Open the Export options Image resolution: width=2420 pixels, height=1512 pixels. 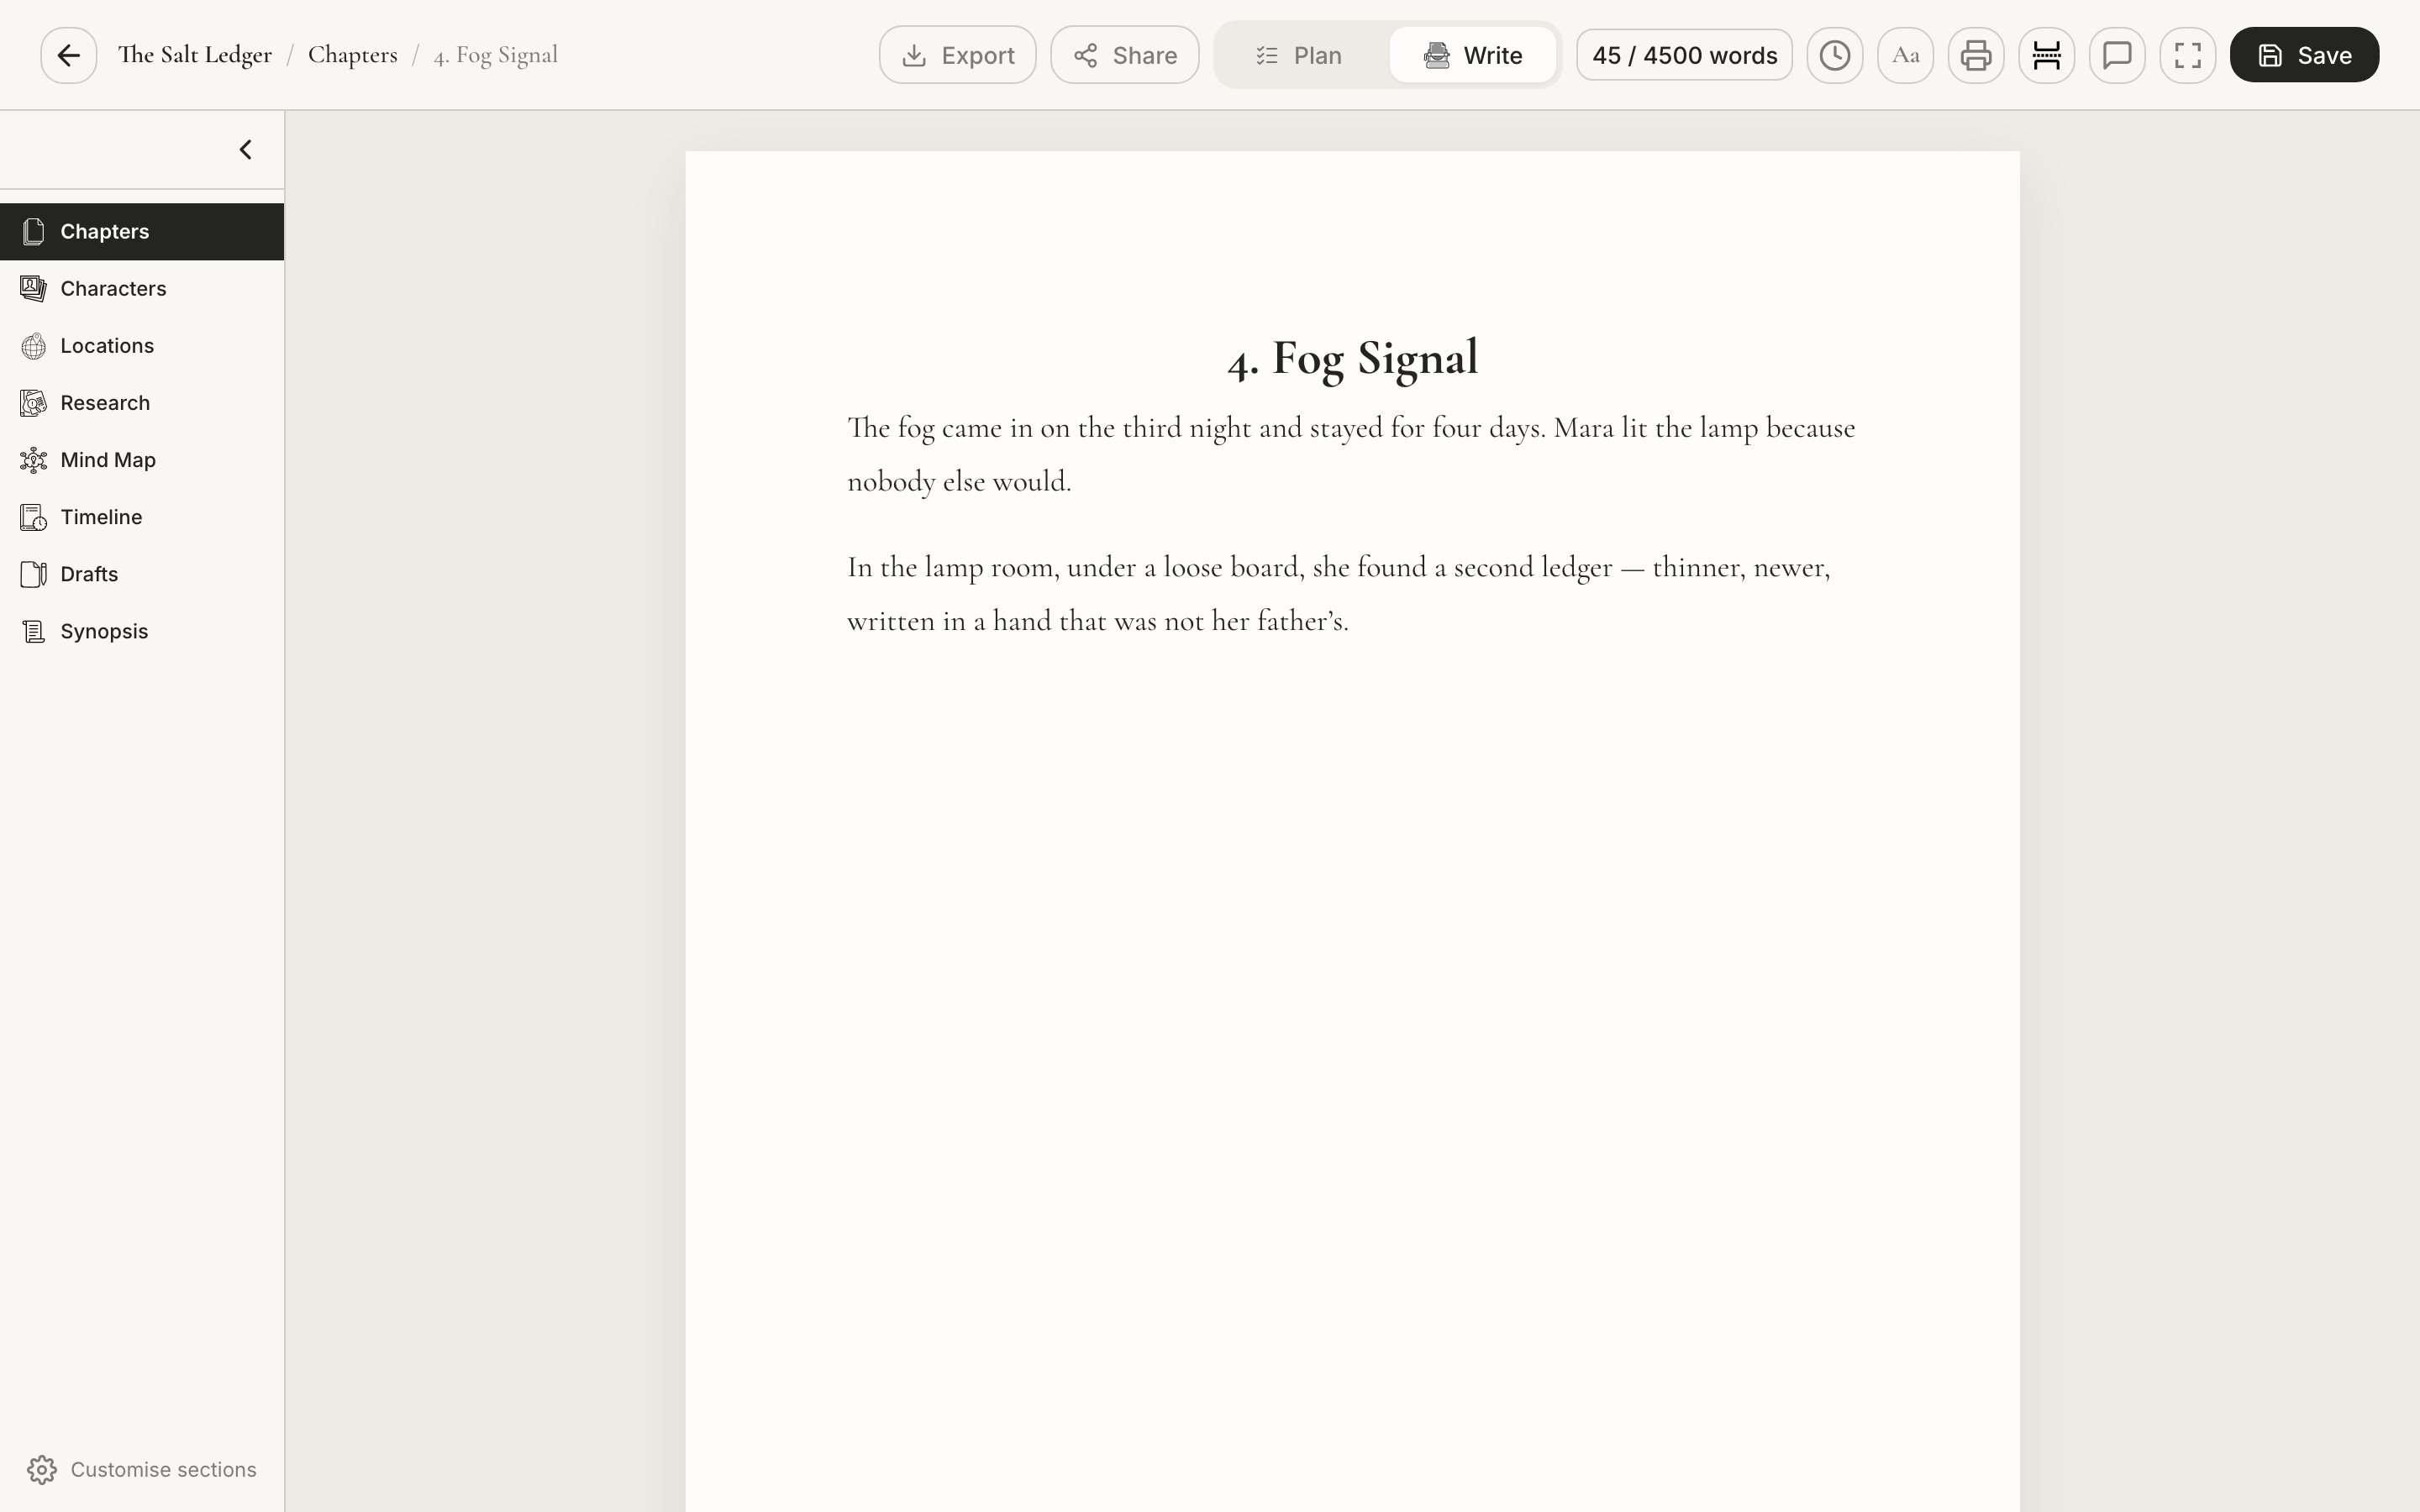(957, 55)
